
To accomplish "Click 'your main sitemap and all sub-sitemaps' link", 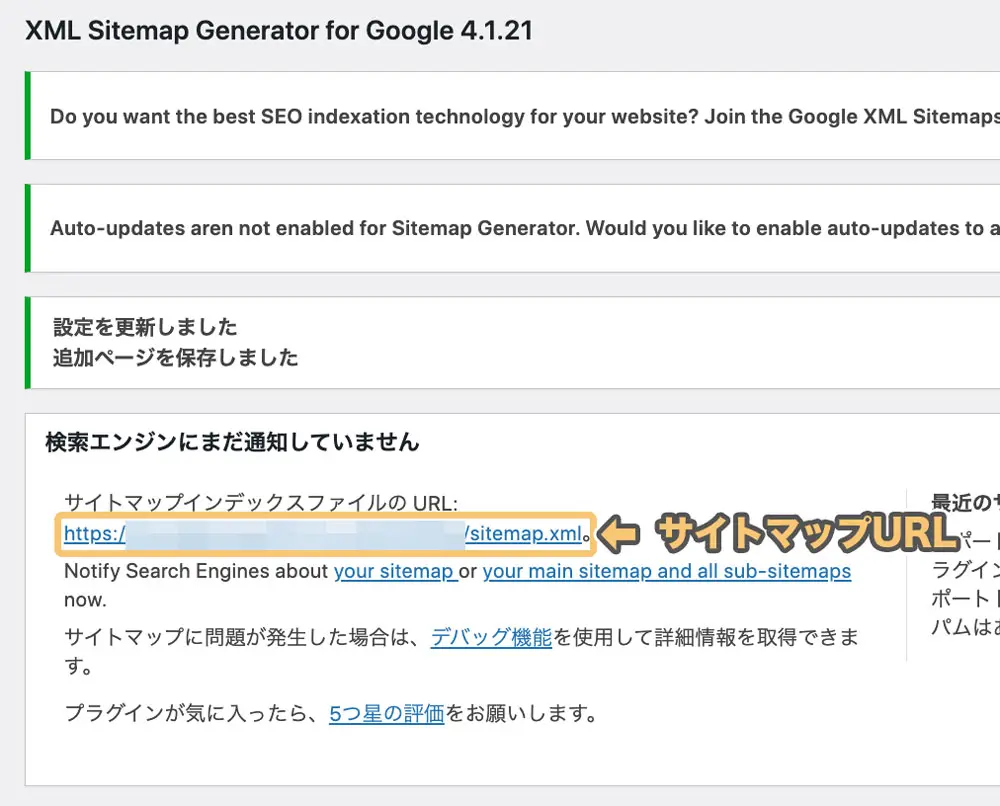I will click(665, 571).
